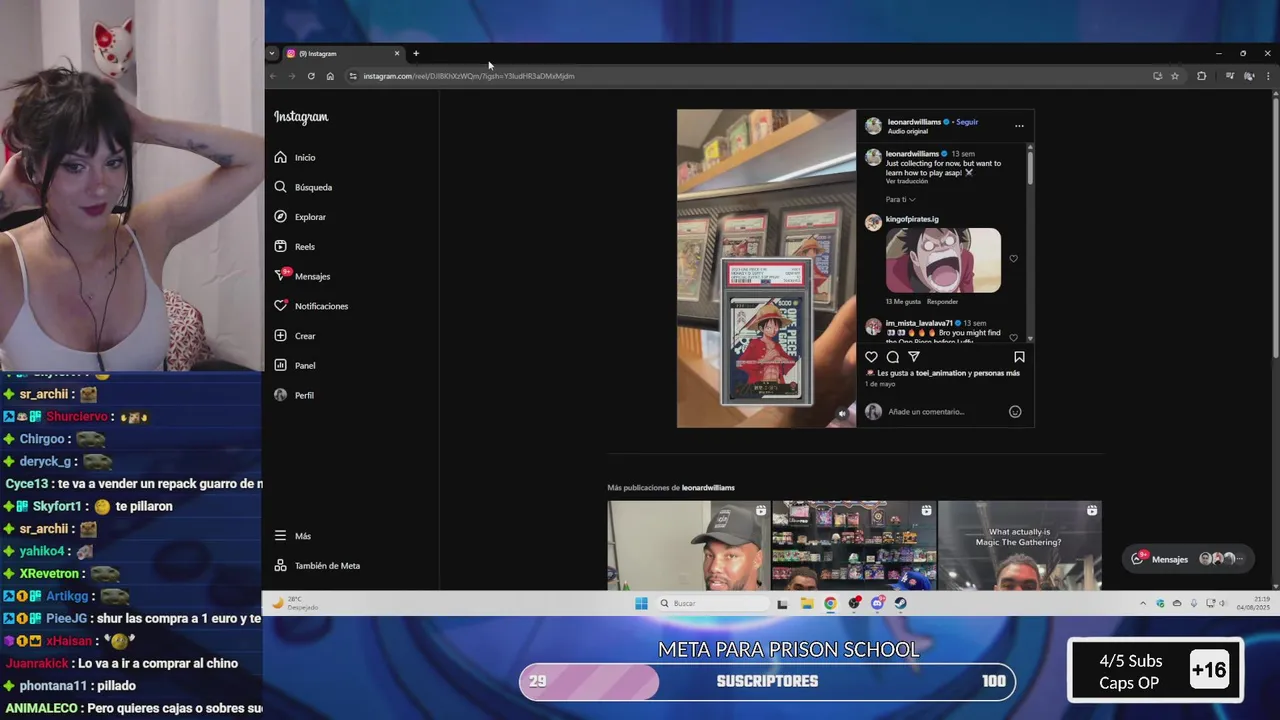
Task: Save the reel with the bookmark icon
Action: (x=1019, y=357)
